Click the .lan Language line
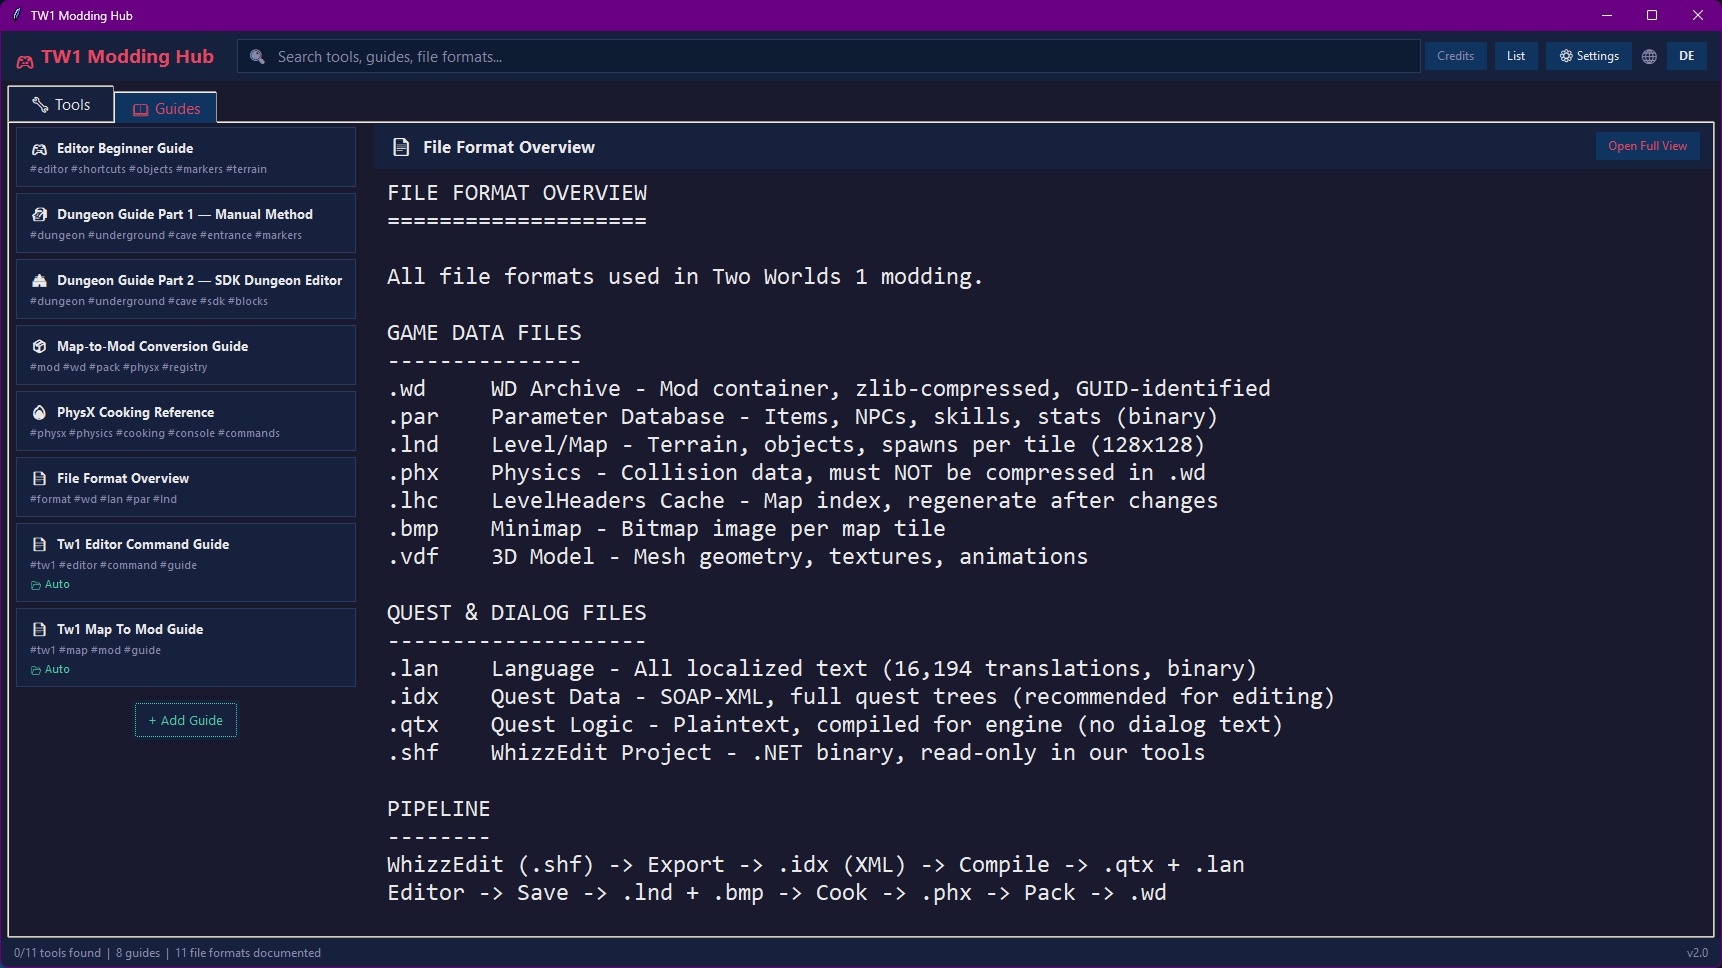 [x=822, y=669]
